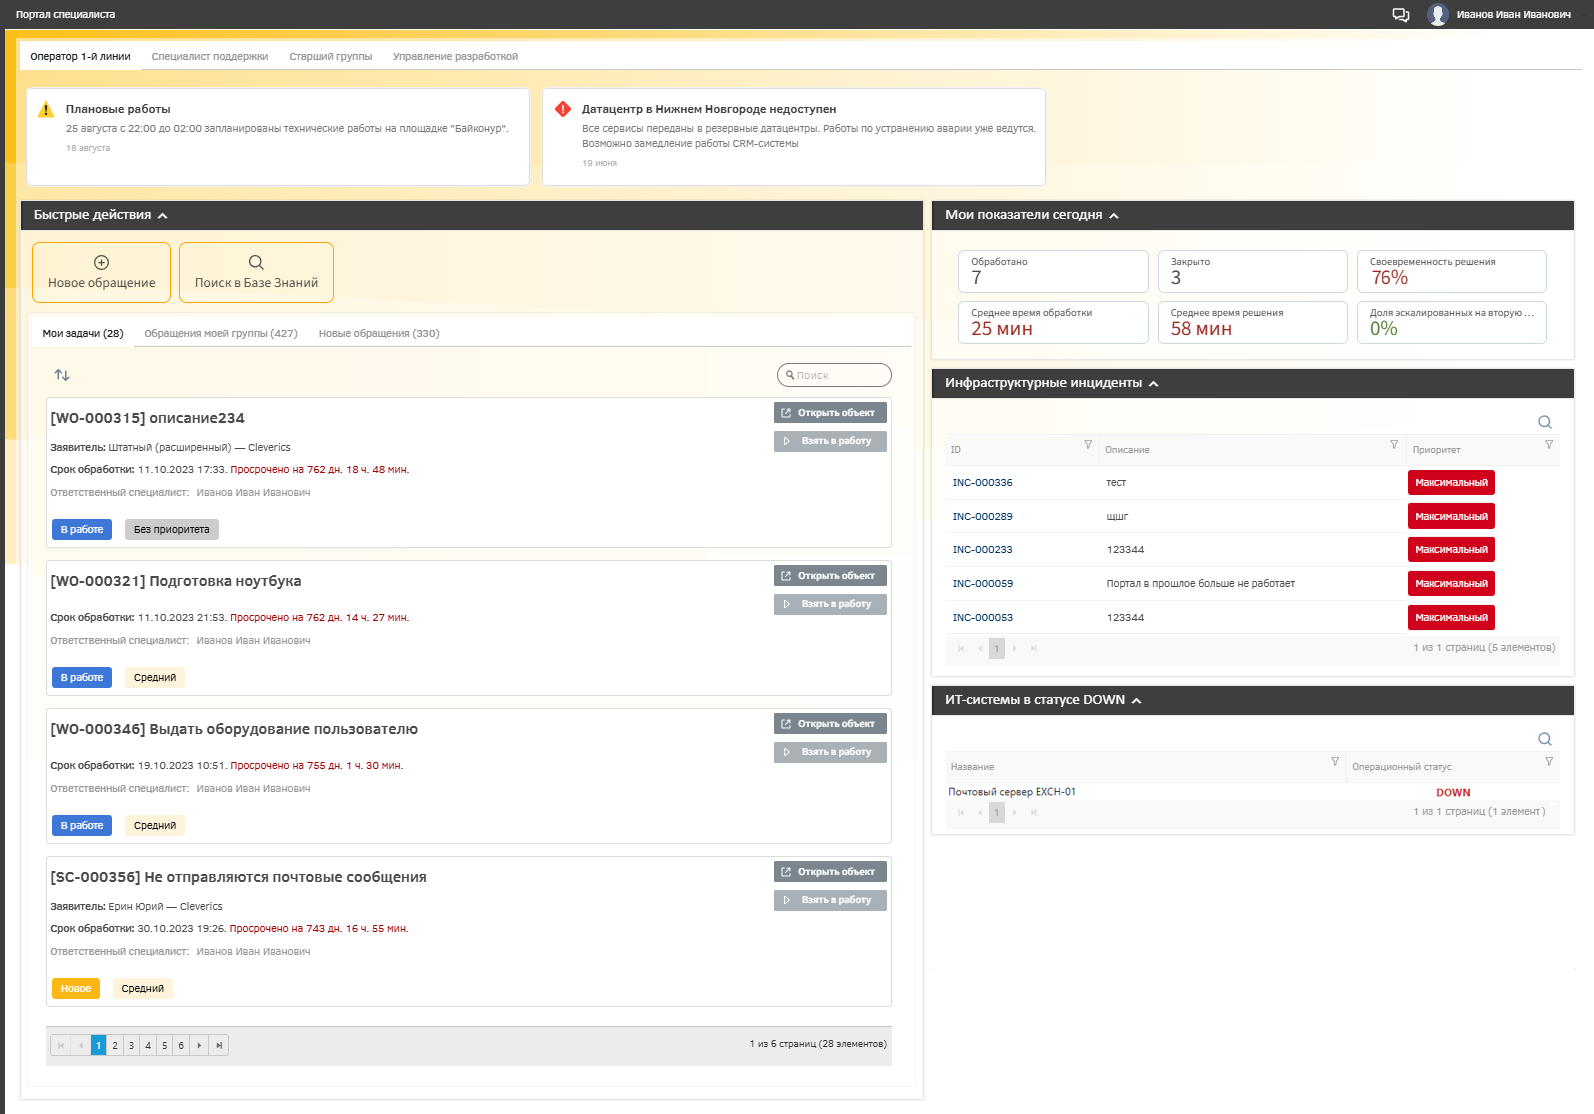Open filter icon for the Описание column
This screenshot has height=1114, width=1594.
click(1393, 445)
